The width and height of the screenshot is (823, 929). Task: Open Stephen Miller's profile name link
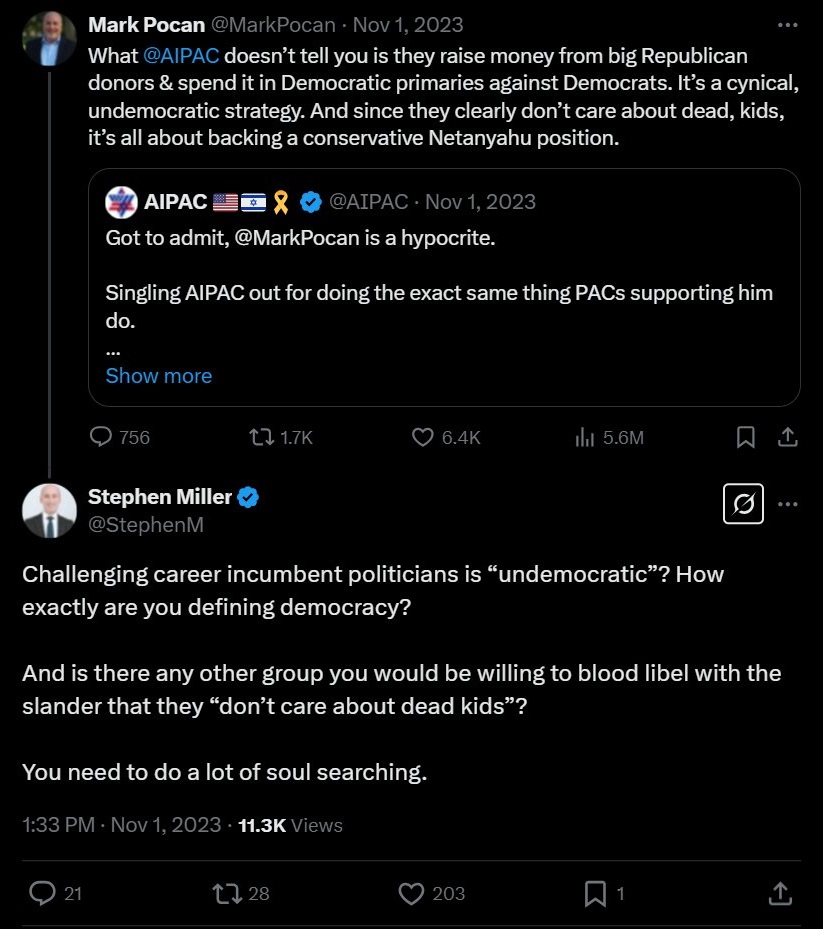tap(160, 497)
